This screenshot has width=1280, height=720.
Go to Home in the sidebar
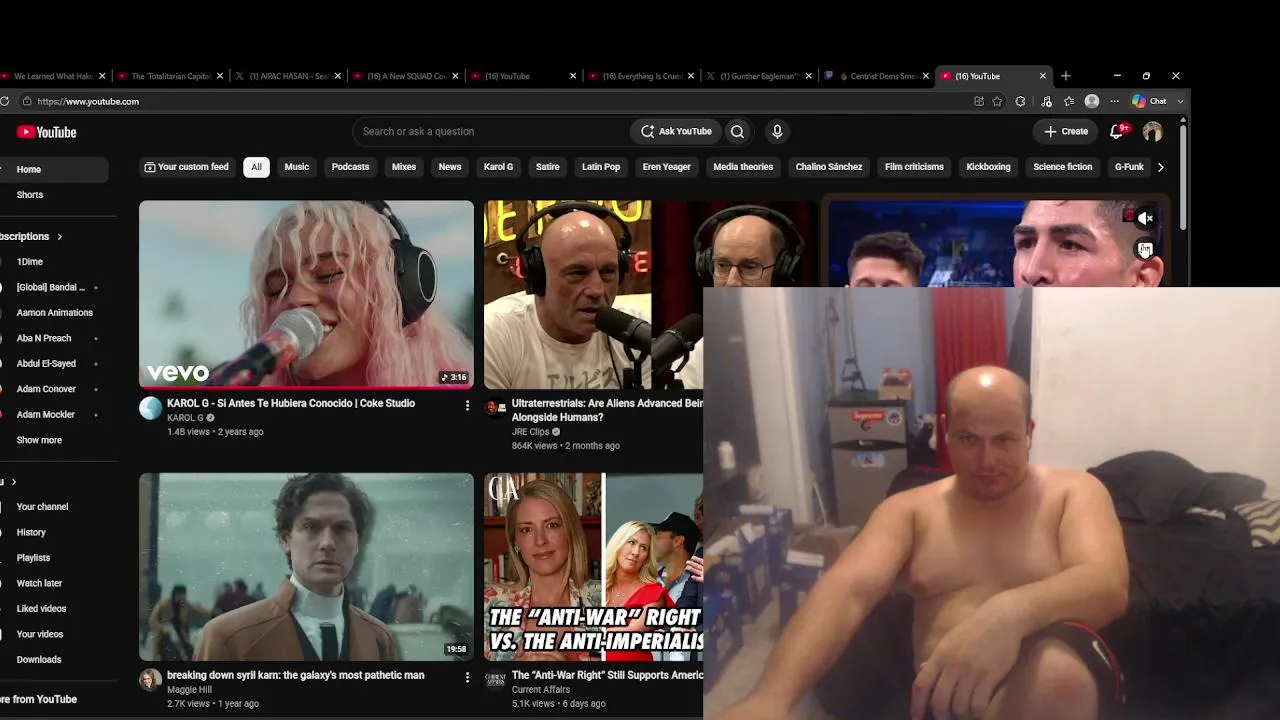54,170
